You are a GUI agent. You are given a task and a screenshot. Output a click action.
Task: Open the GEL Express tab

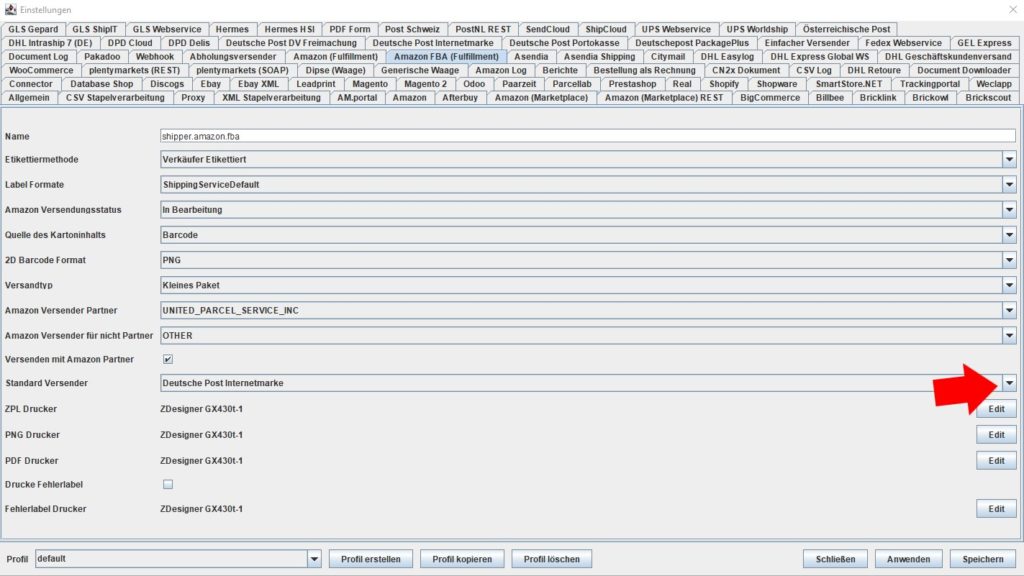click(x=984, y=43)
